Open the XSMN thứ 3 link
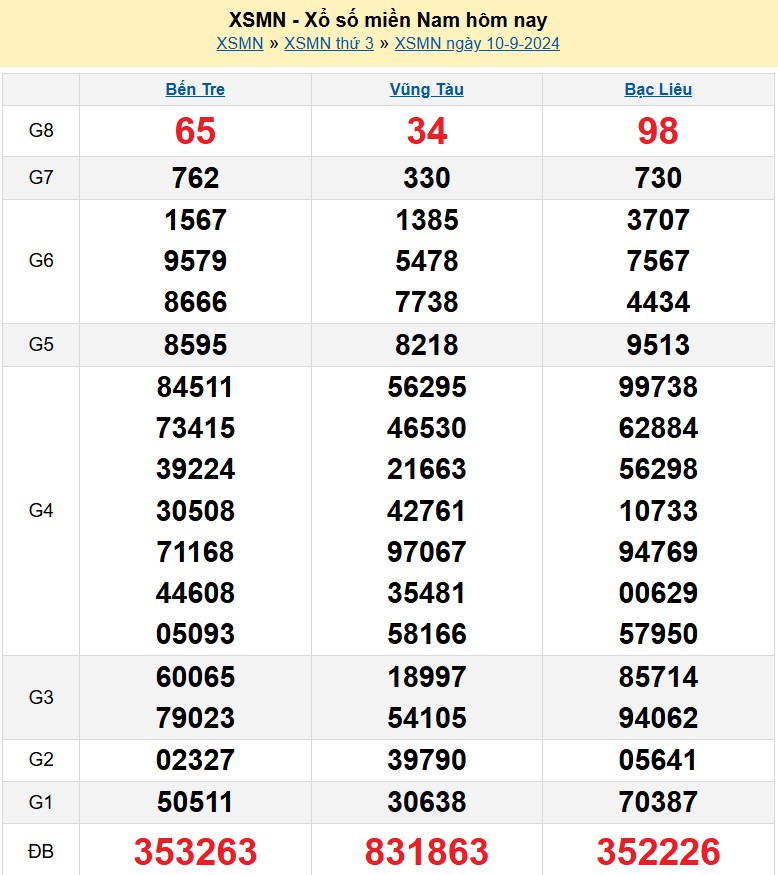 329,43
